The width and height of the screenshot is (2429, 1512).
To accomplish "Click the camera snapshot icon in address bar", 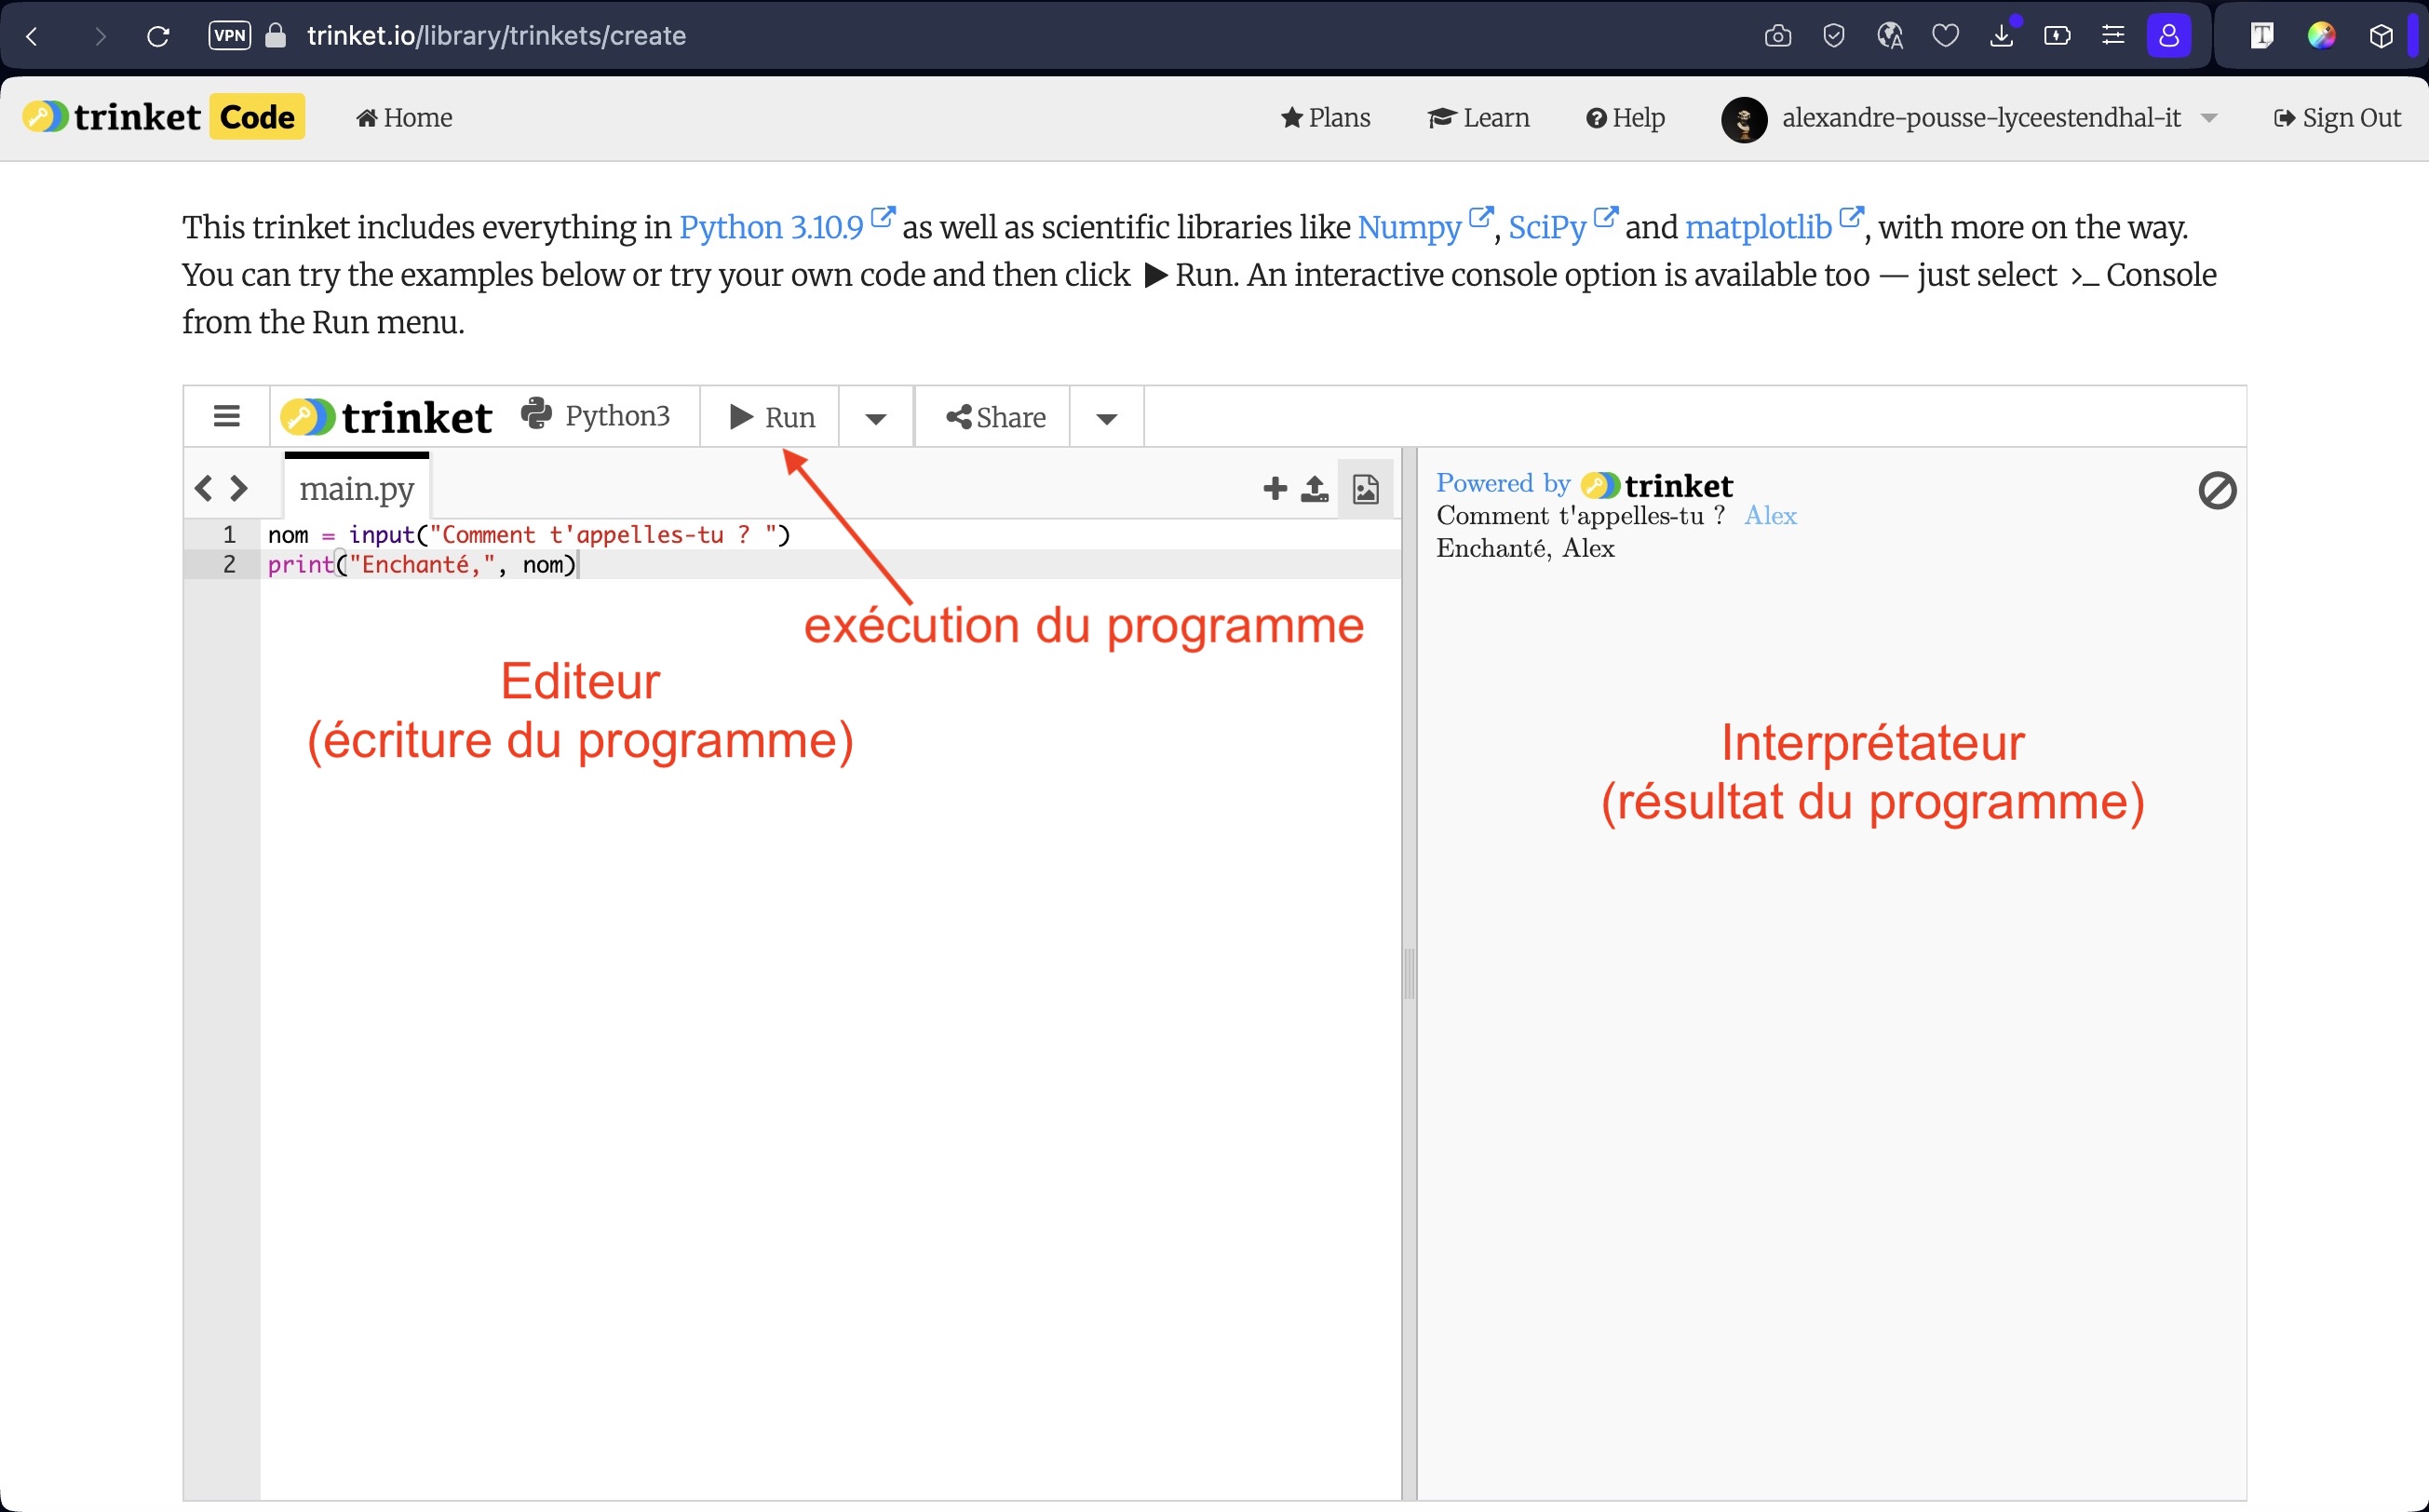I will [x=1777, y=36].
